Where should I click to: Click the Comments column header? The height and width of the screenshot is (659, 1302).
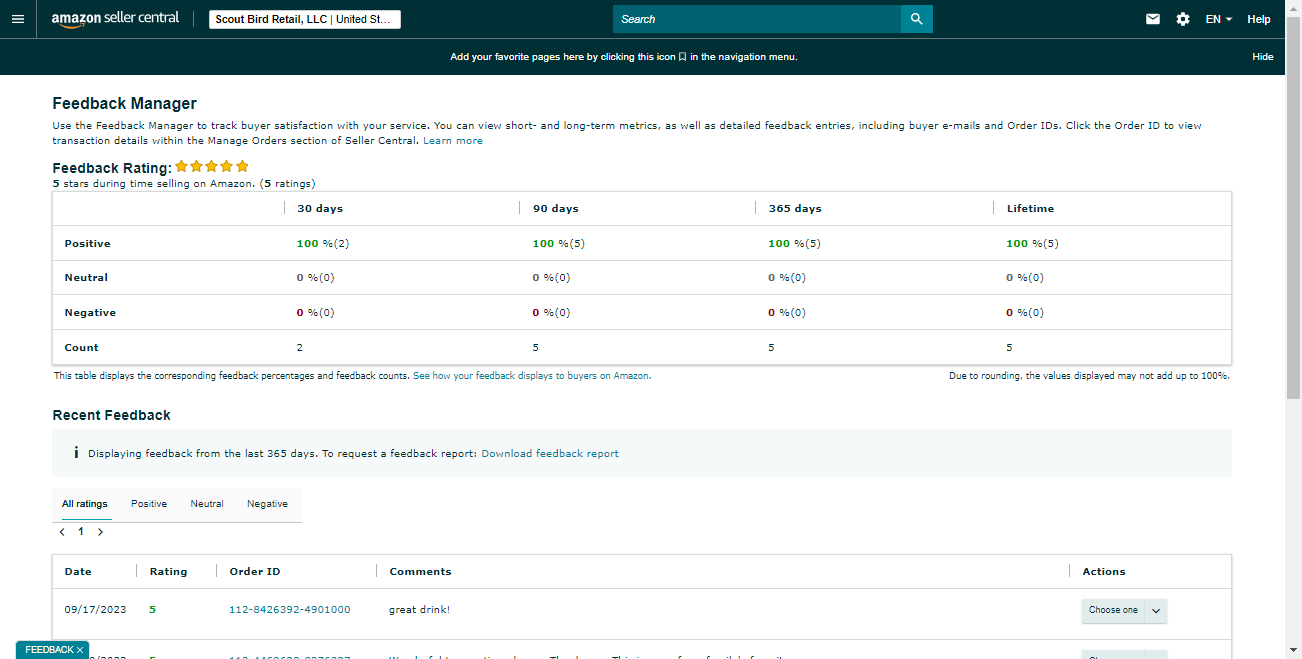coord(420,572)
